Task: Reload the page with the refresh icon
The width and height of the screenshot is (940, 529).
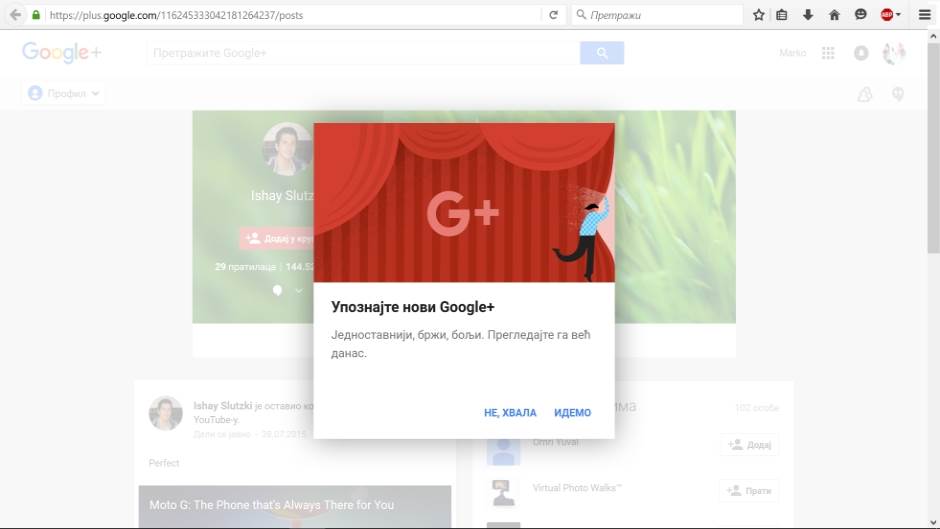Action: (x=554, y=15)
